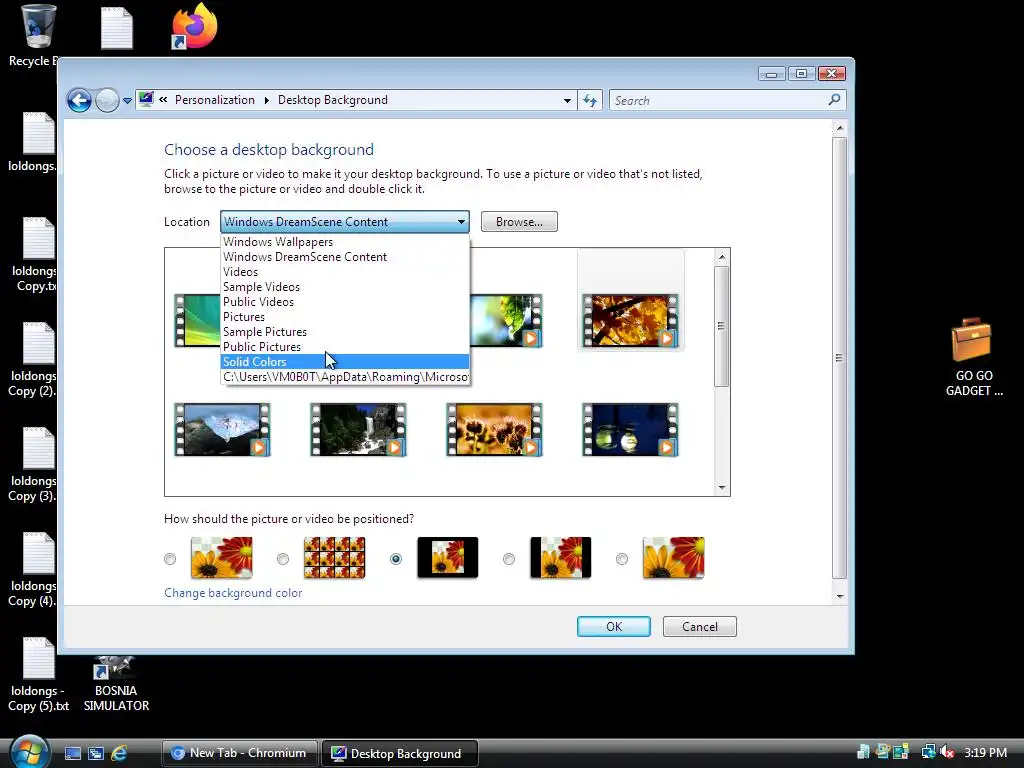Click the cropped fill flower preview image

tap(673, 558)
